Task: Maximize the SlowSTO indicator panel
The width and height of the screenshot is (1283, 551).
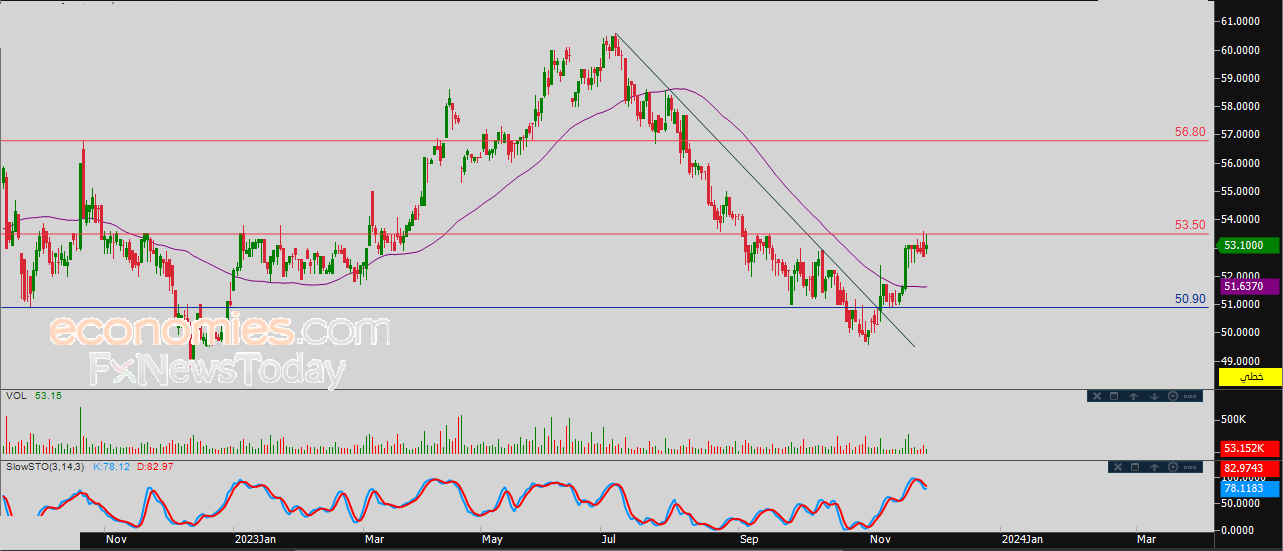Action: coord(1135,467)
